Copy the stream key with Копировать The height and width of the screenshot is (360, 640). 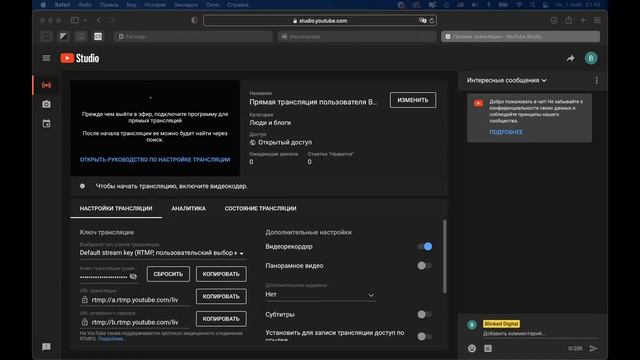click(221, 274)
